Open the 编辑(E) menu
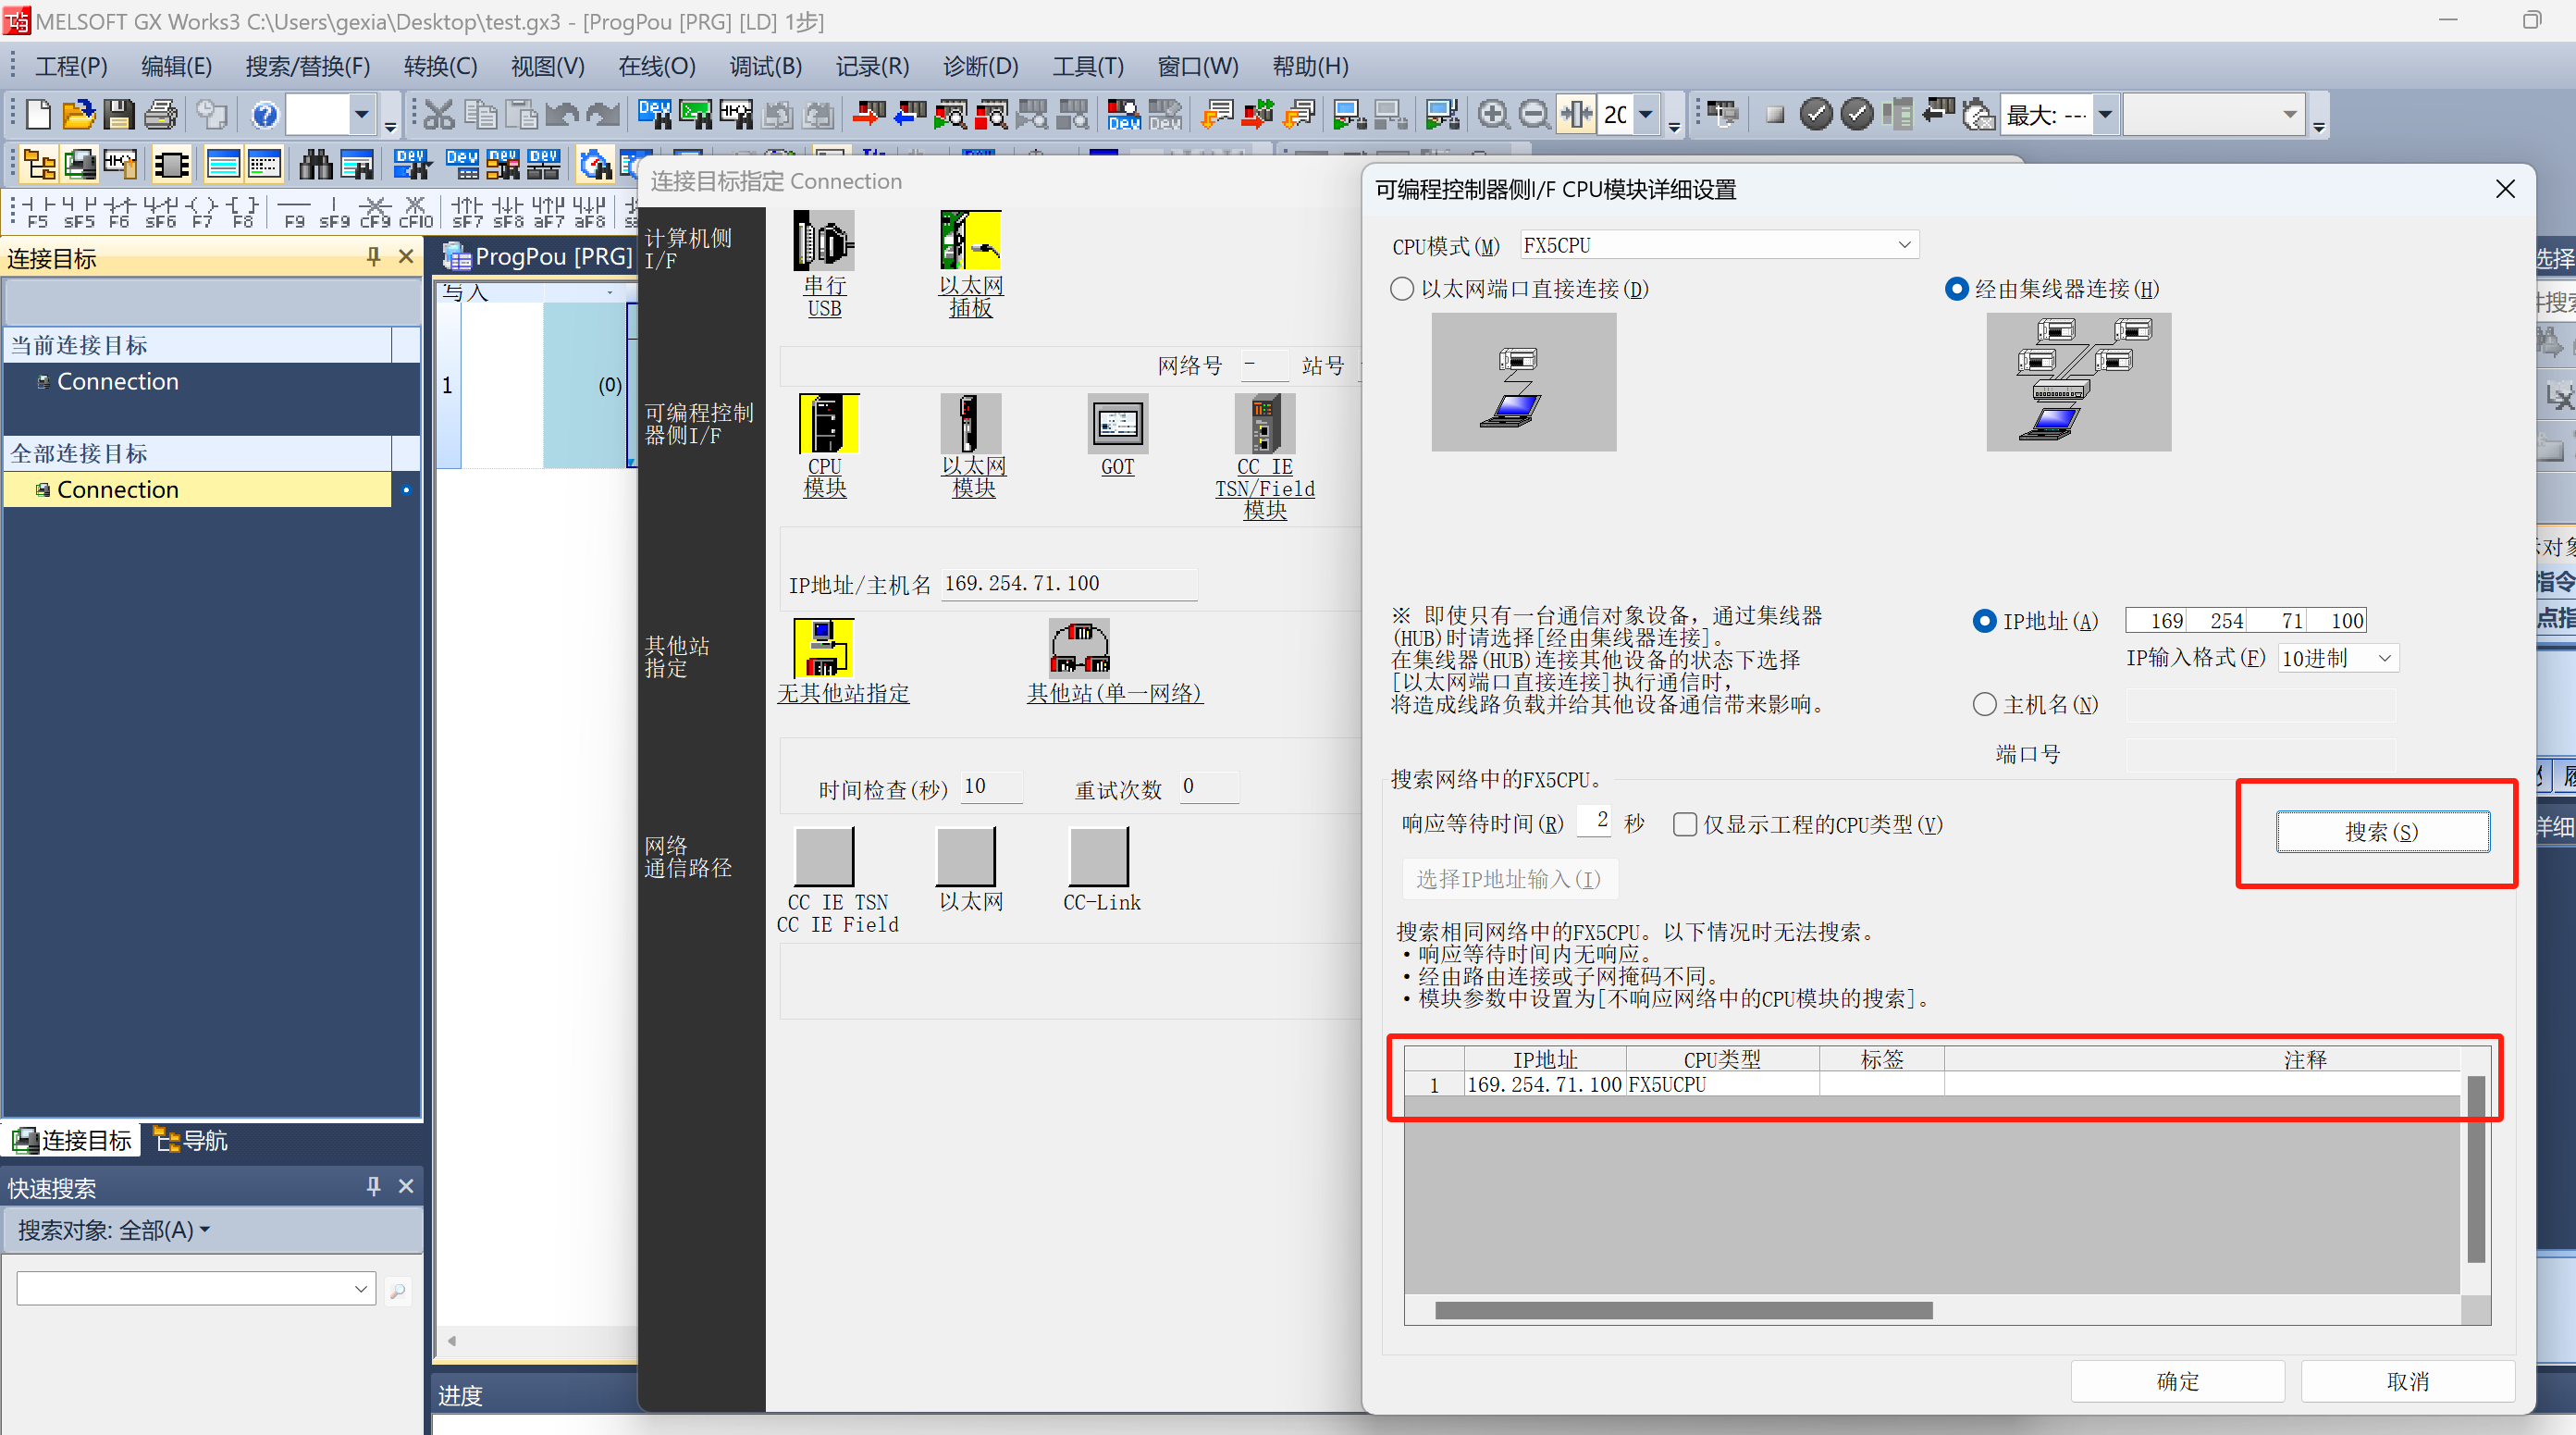 177,66
